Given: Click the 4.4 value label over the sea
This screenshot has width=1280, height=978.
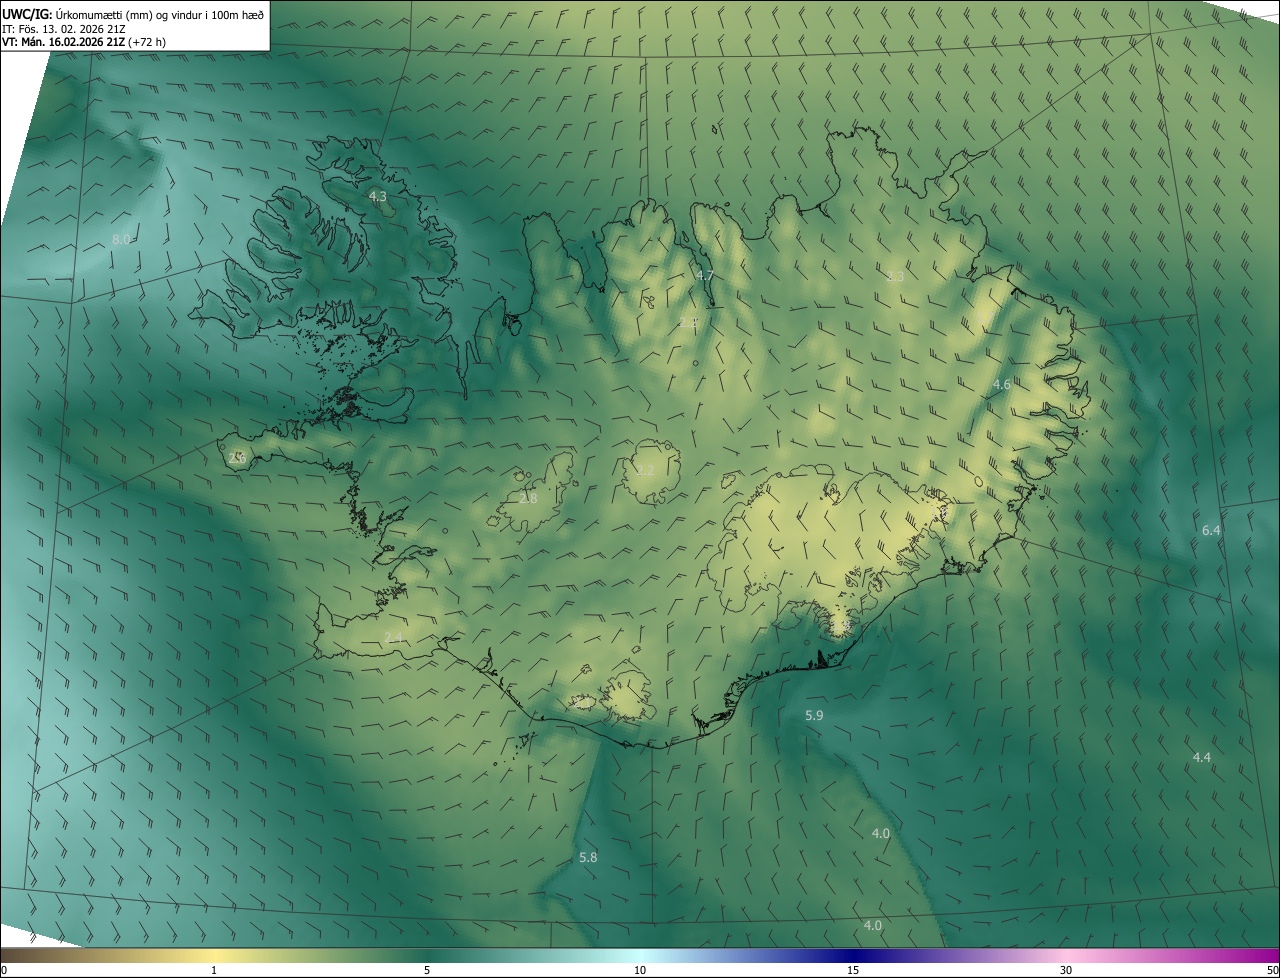Looking at the screenshot, I should pyautogui.click(x=1202, y=758).
